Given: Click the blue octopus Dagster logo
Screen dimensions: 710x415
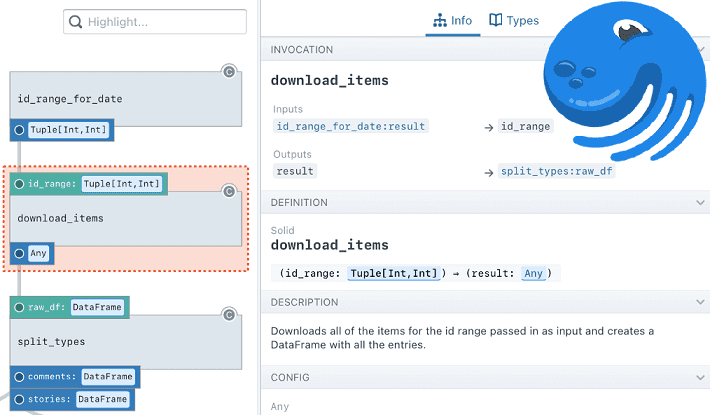Looking at the screenshot, I should [x=625, y=83].
